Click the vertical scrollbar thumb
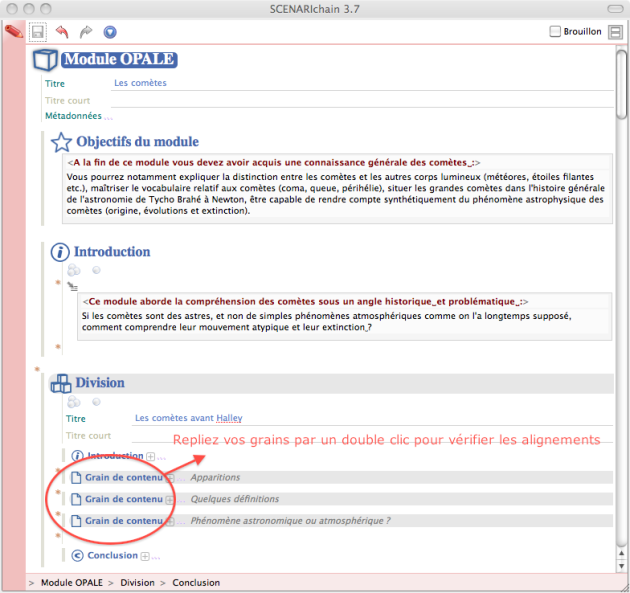Image resolution: width=630 pixels, height=593 pixels. tap(622, 84)
